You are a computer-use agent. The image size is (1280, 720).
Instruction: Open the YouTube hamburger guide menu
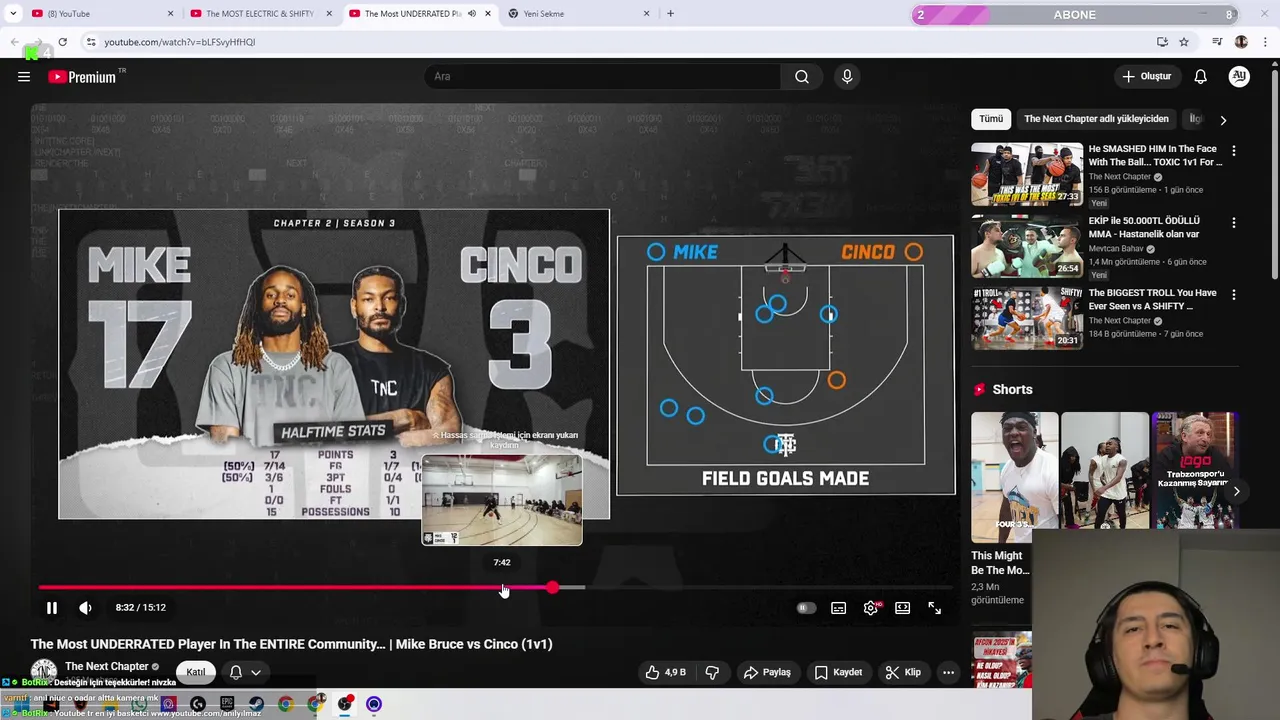(x=24, y=77)
